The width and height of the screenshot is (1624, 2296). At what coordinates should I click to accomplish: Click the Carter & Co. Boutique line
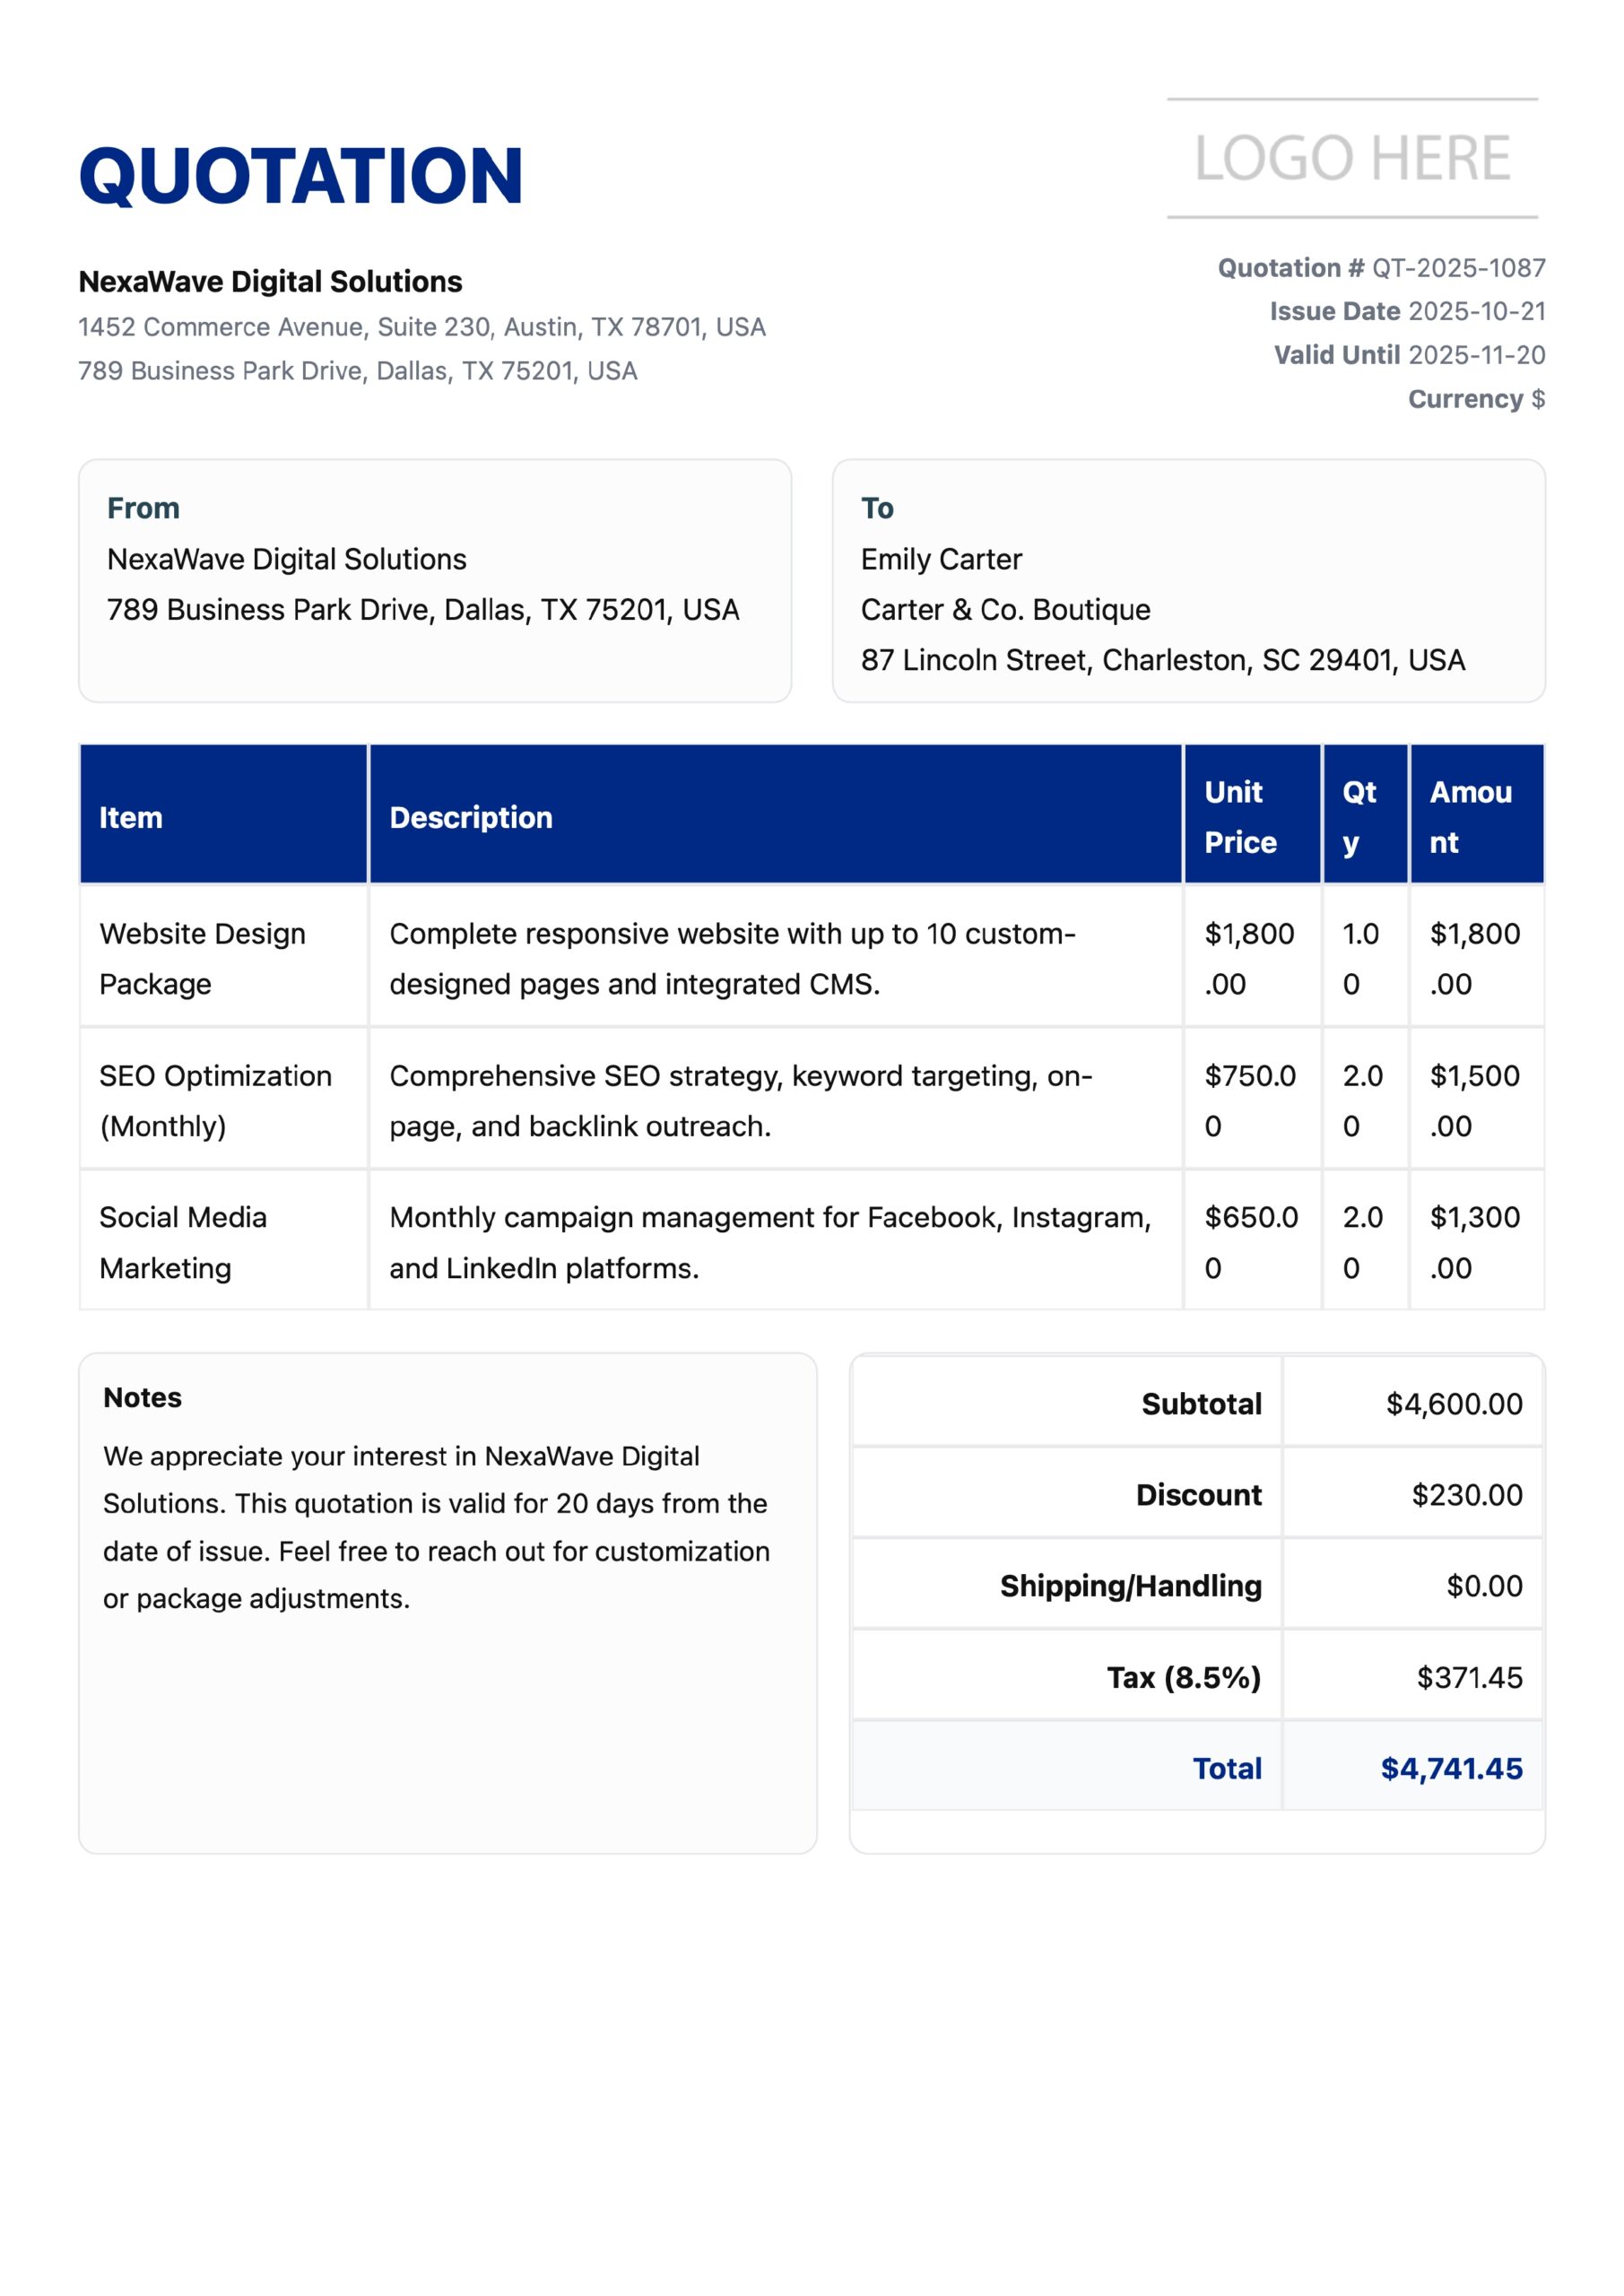click(x=1005, y=610)
